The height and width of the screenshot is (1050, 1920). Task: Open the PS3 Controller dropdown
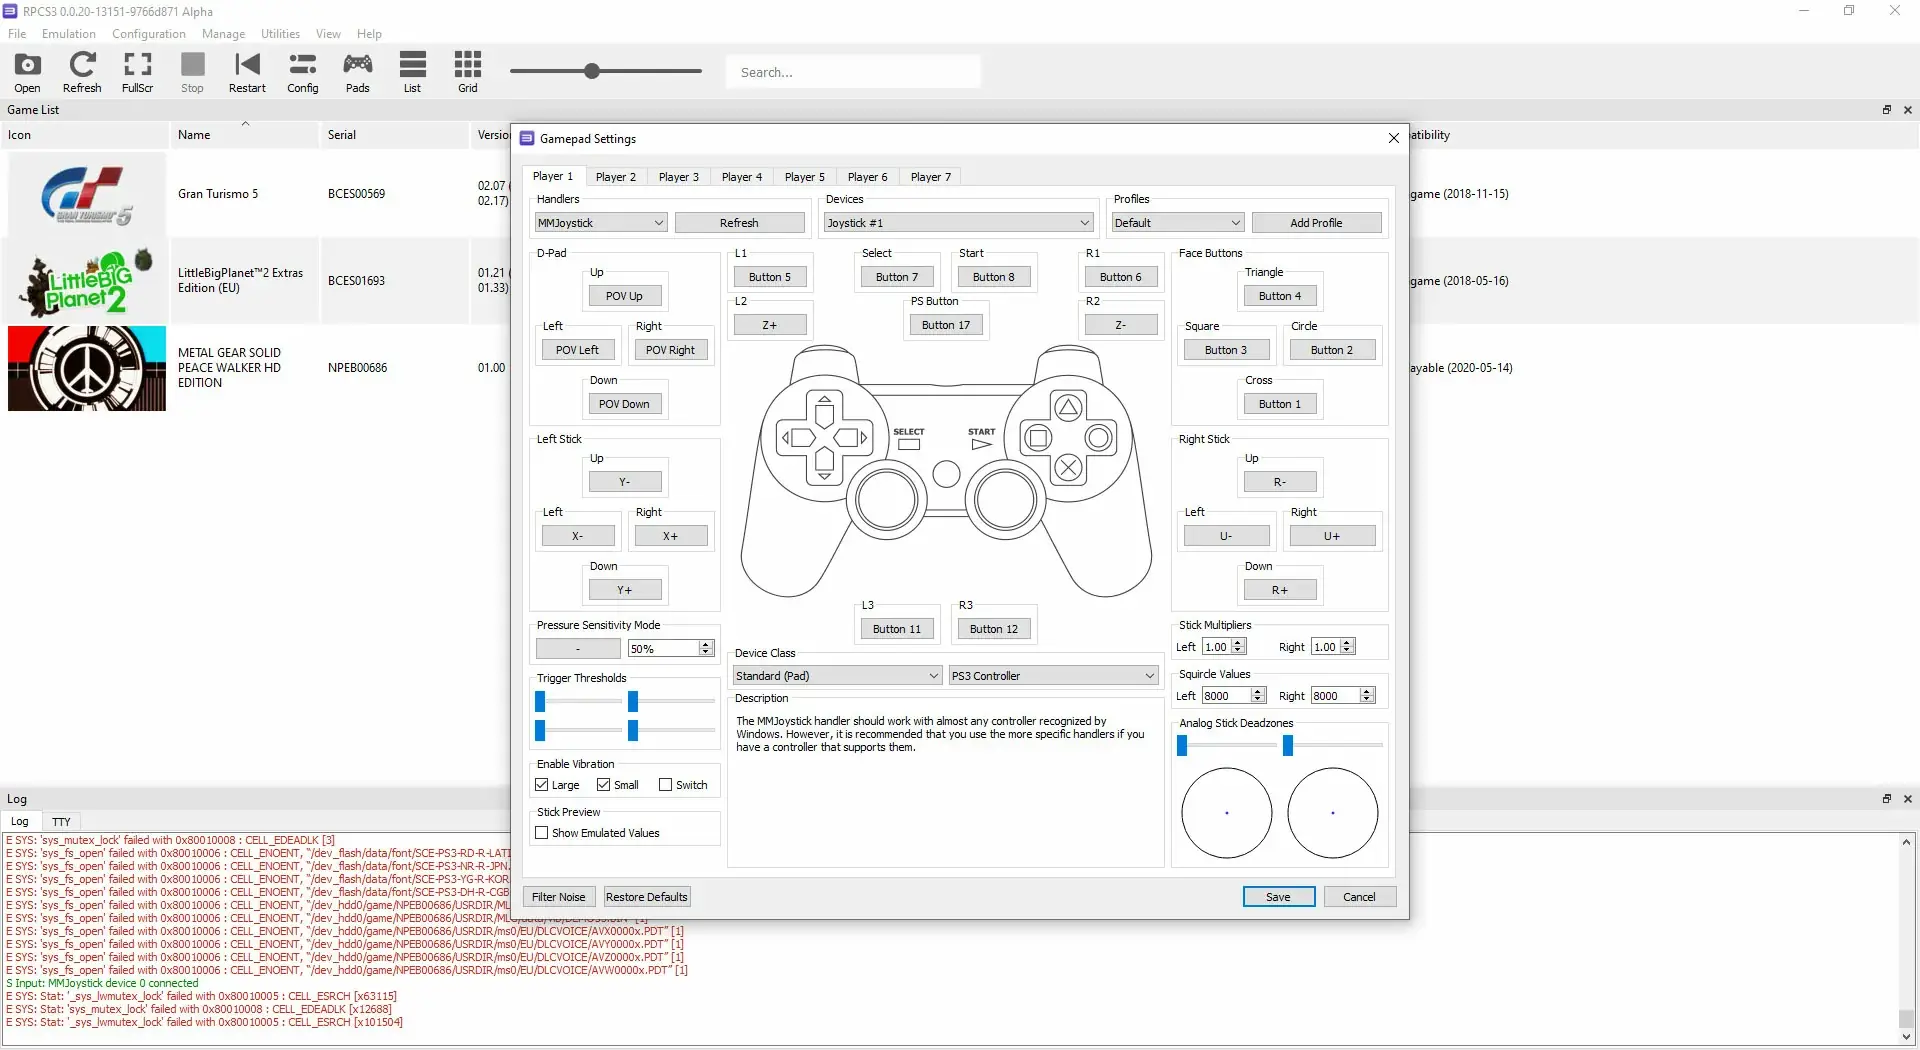tap(1053, 676)
